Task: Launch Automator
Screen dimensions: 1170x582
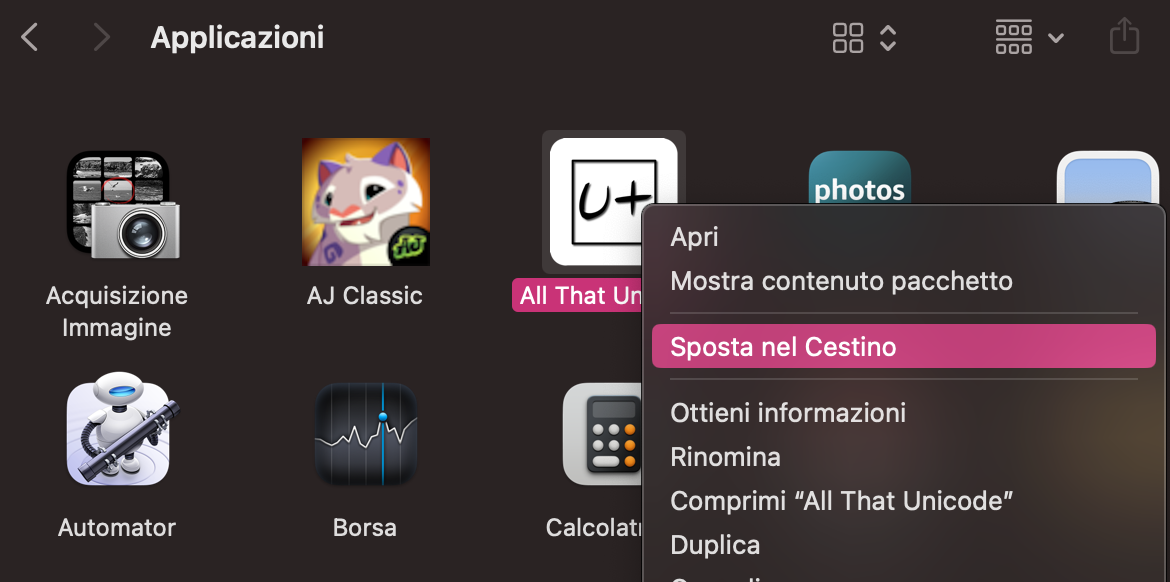Action: coord(117,433)
